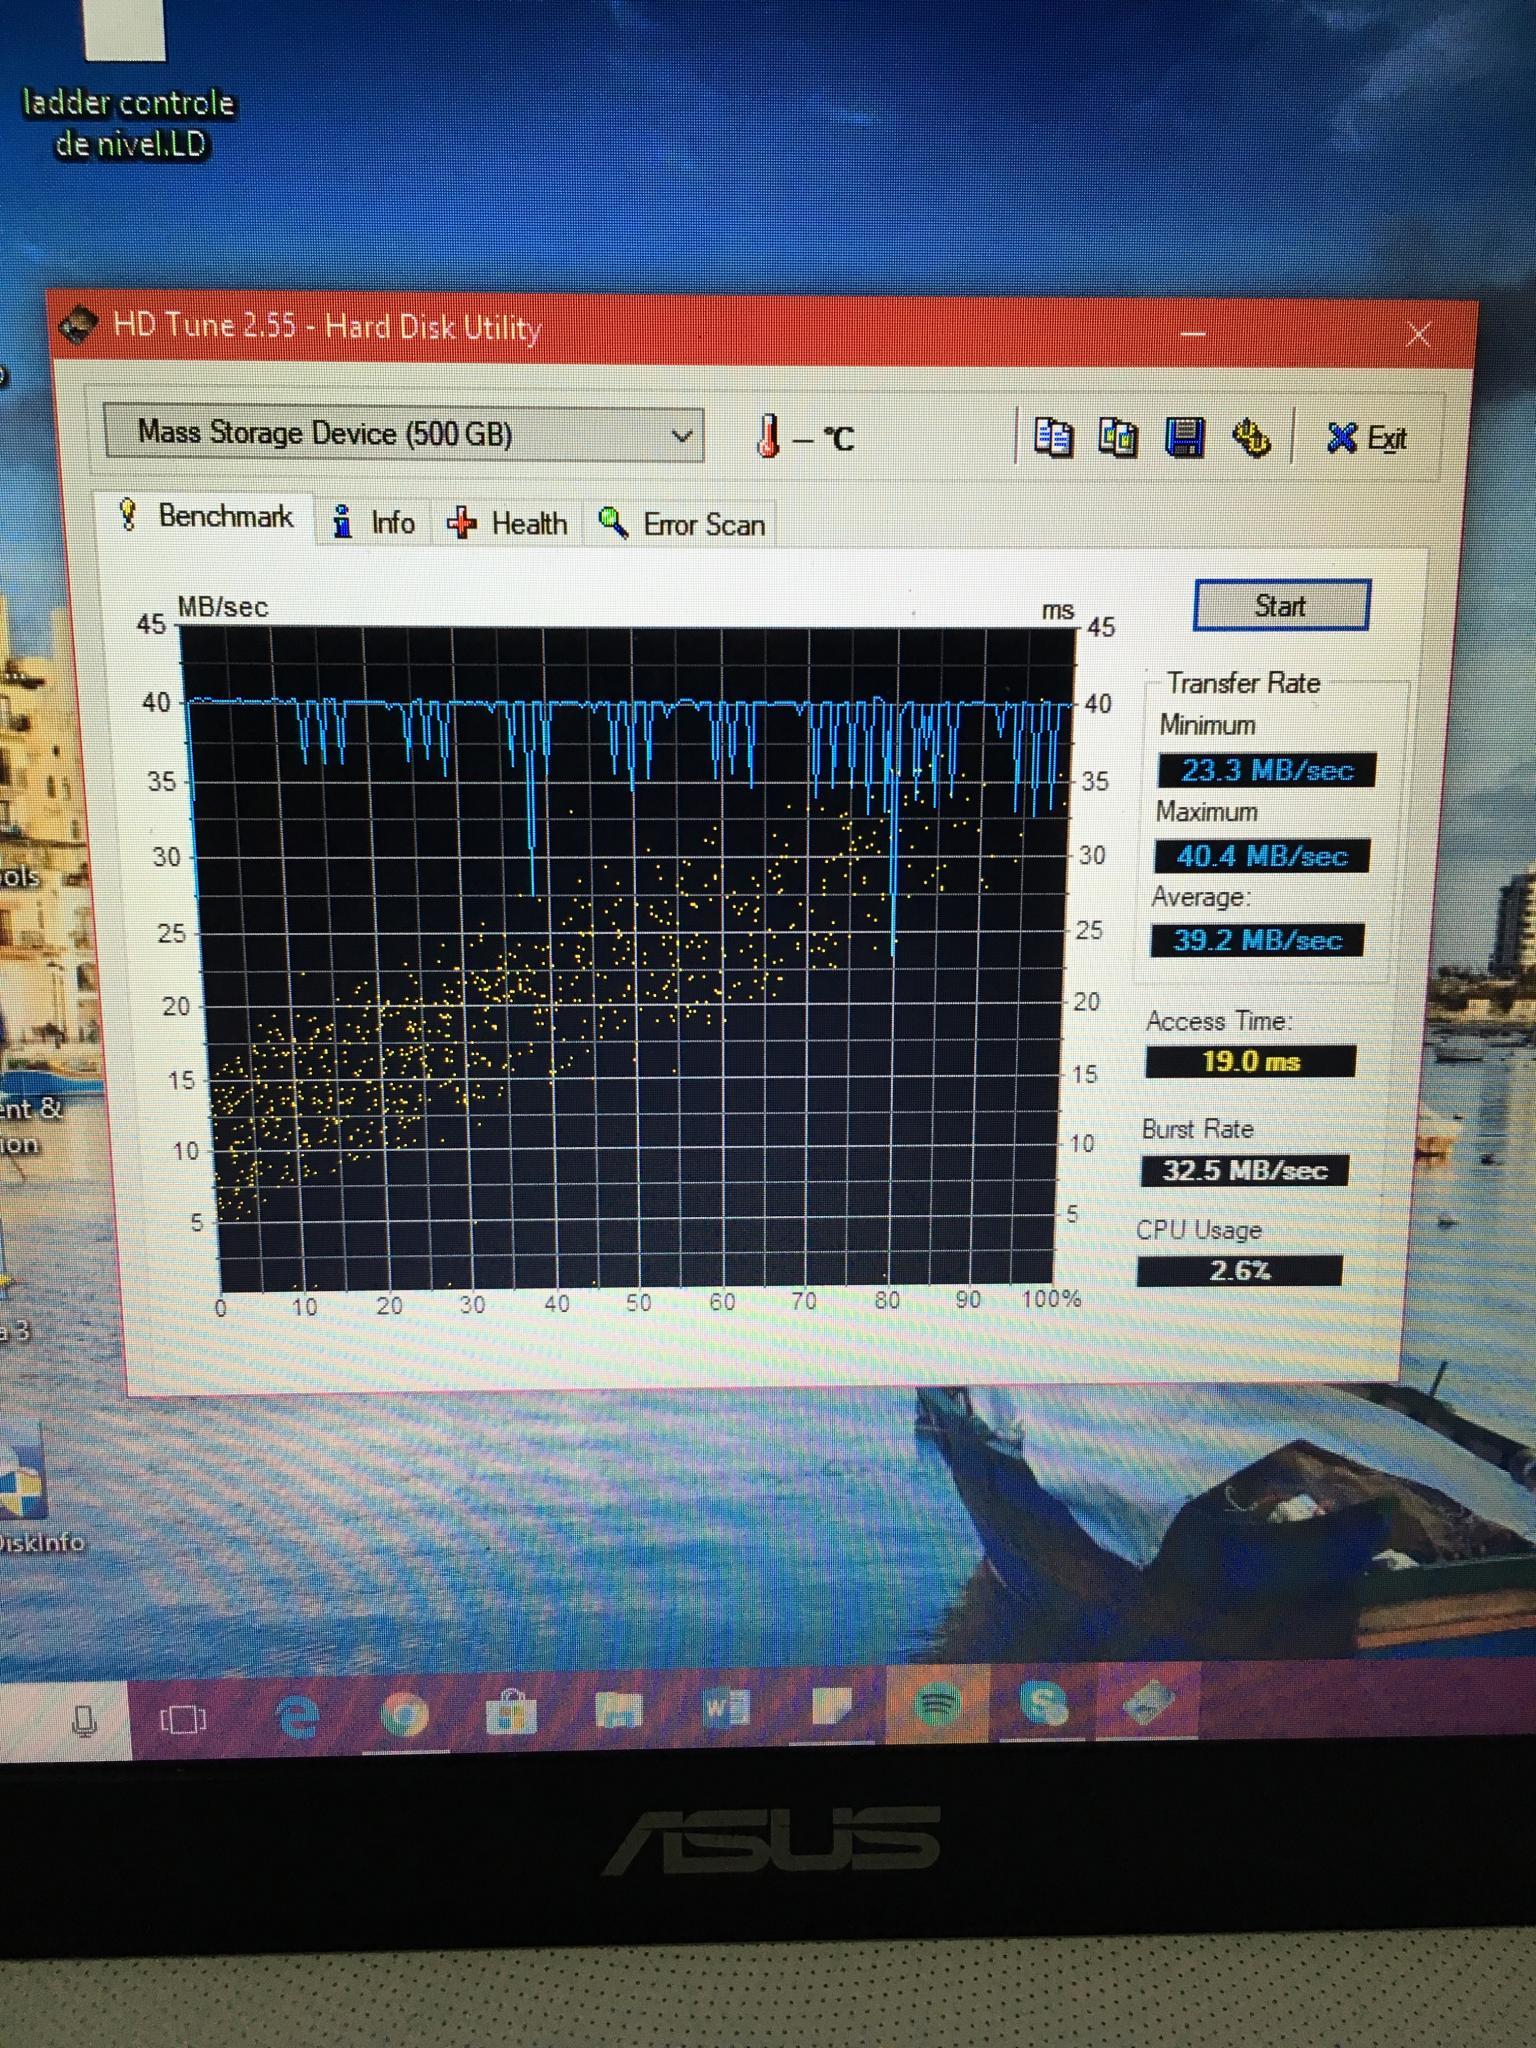Open the disk selection dropdown
Screen dimensions: 1536x2048
tap(403, 433)
